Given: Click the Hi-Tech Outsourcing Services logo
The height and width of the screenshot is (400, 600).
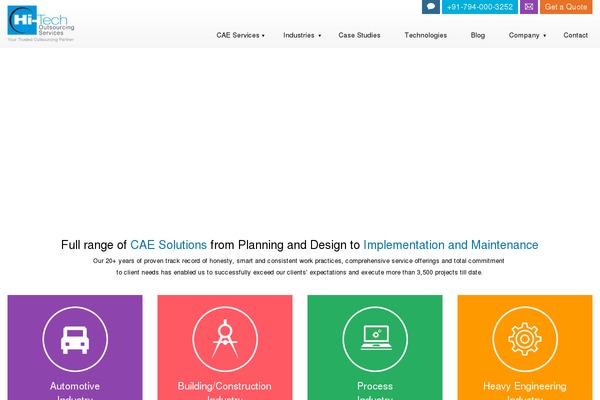Looking at the screenshot, I should tap(41, 23).
